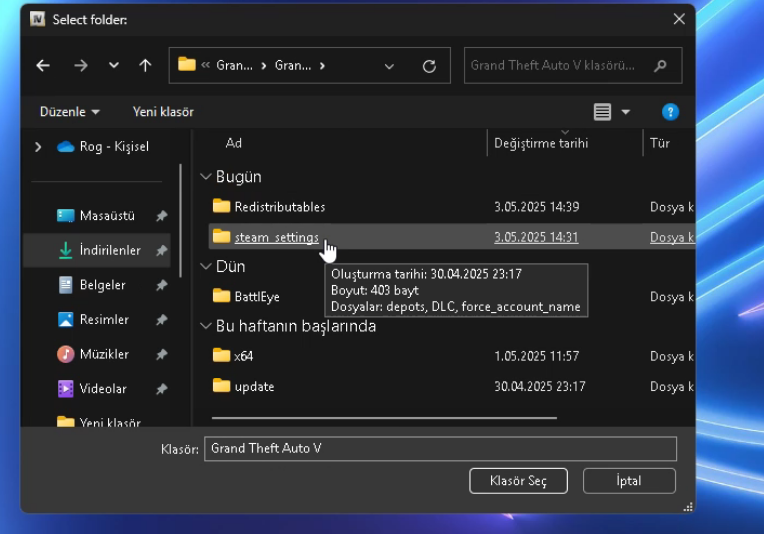This screenshot has width=764, height=534.
Task: Open the Düzenle menu
Action: click(70, 112)
